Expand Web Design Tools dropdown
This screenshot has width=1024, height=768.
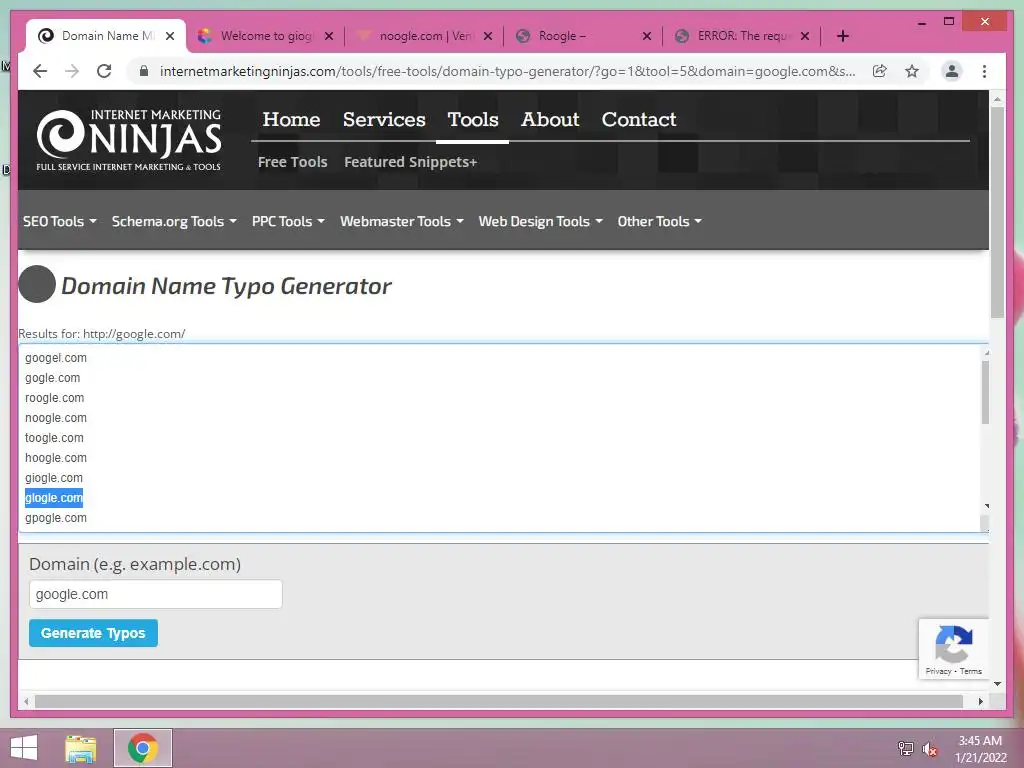coord(540,221)
